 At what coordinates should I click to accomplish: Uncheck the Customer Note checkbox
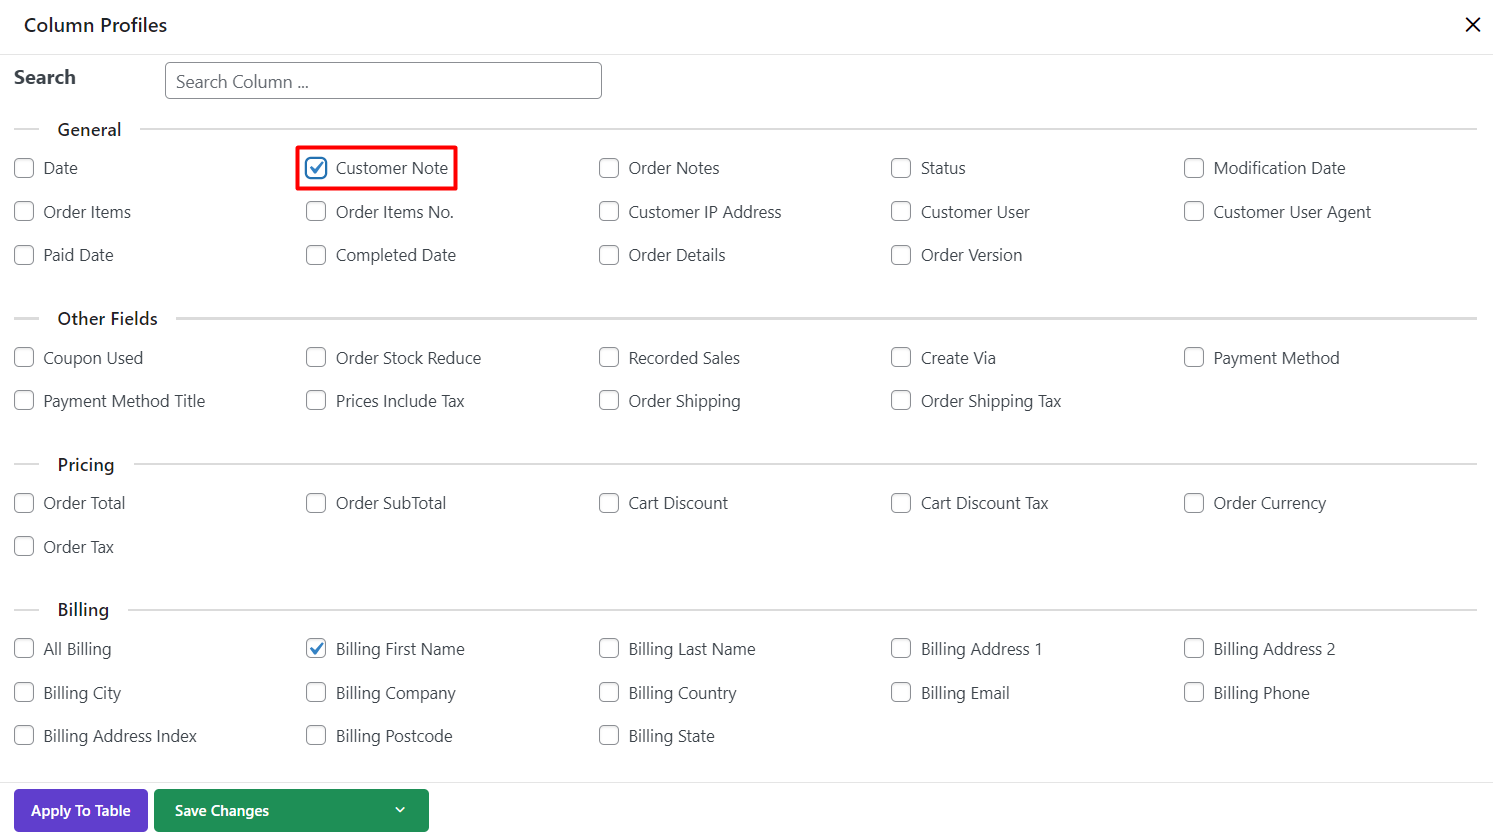pos(316,168)
